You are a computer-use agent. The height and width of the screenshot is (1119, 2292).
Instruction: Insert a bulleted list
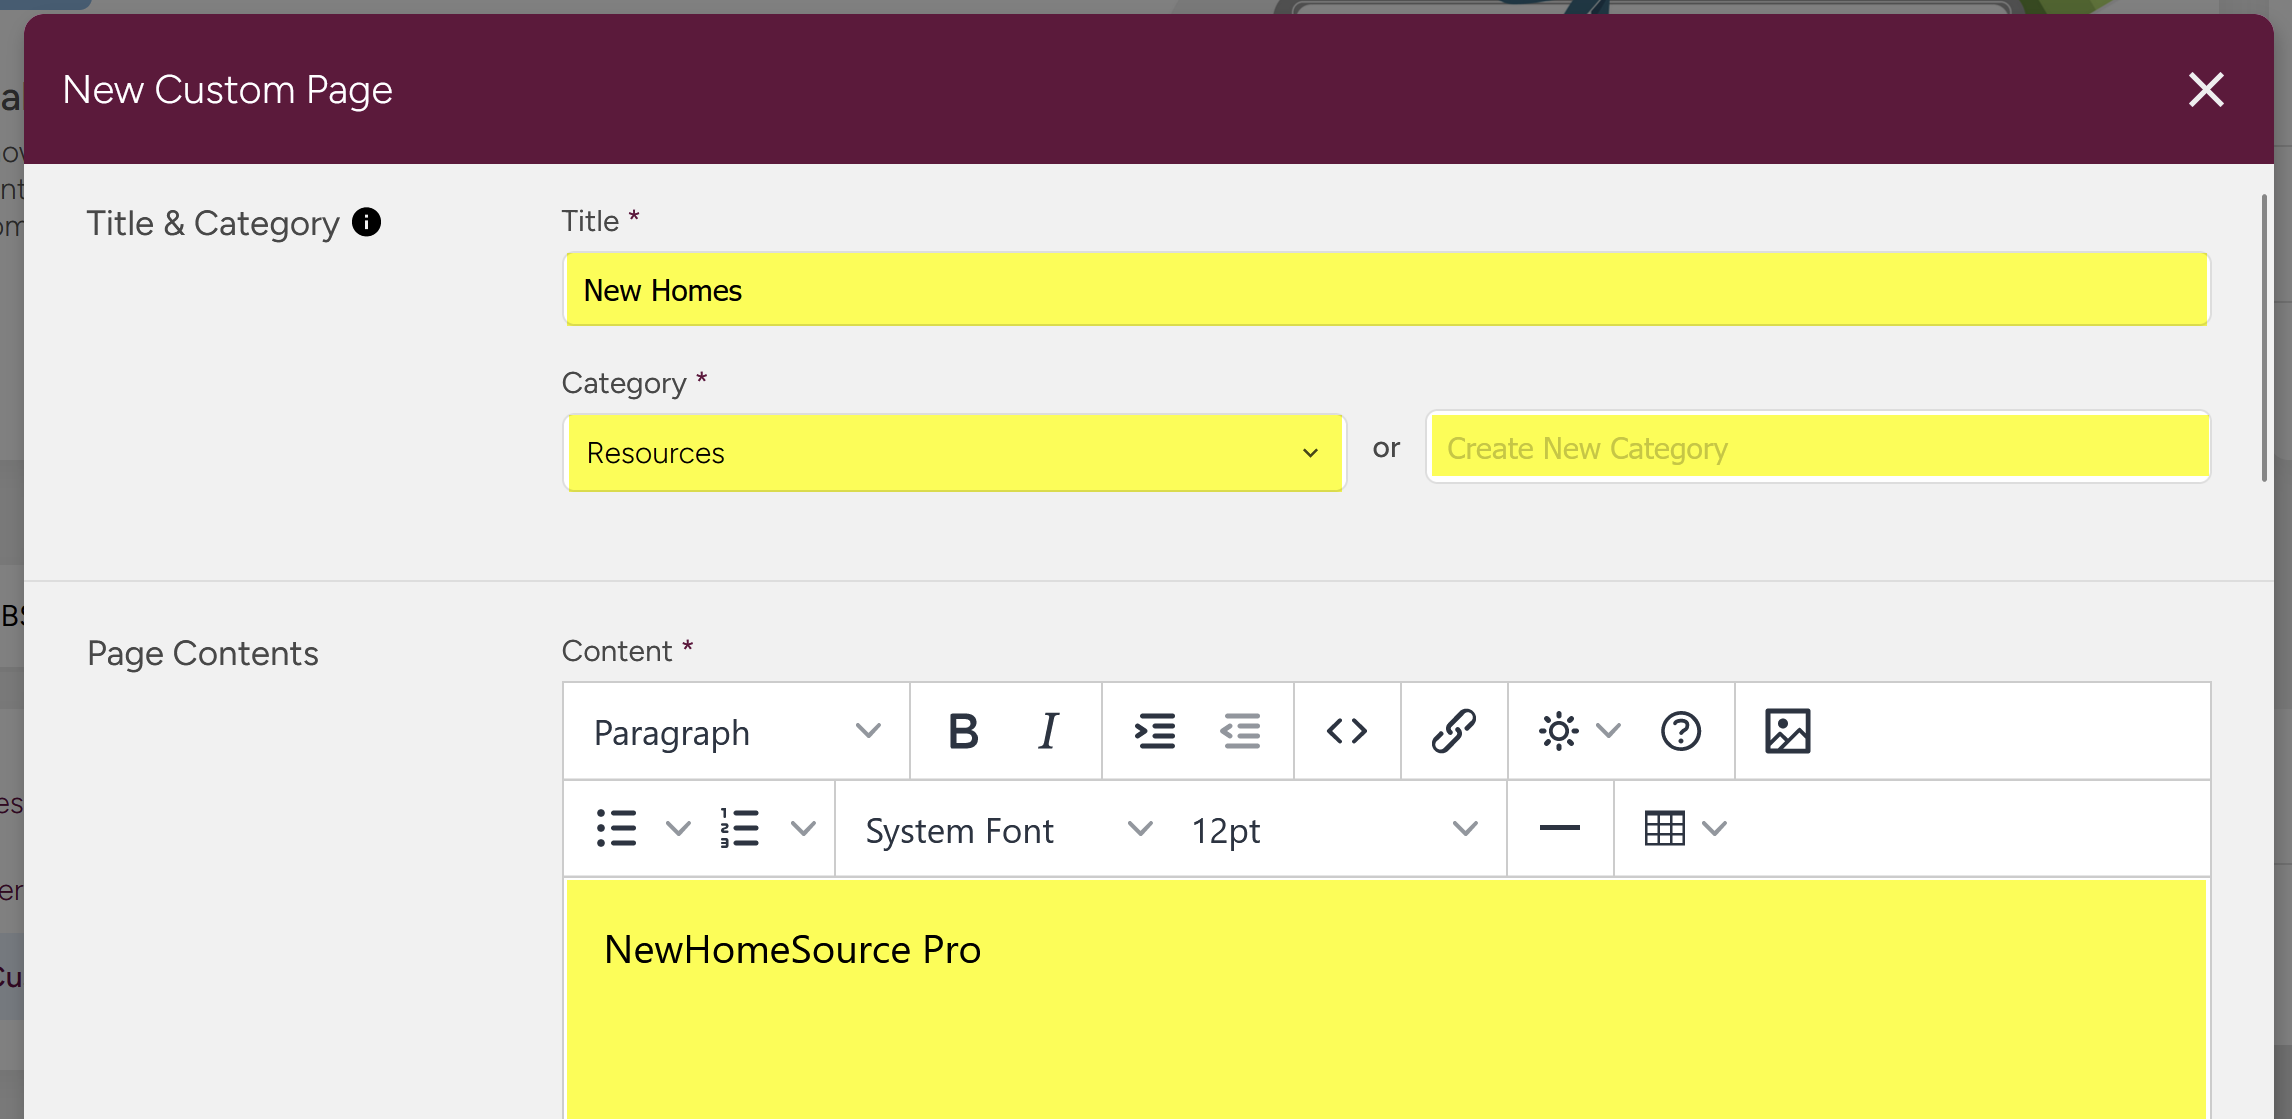click(x=616, y=829)
